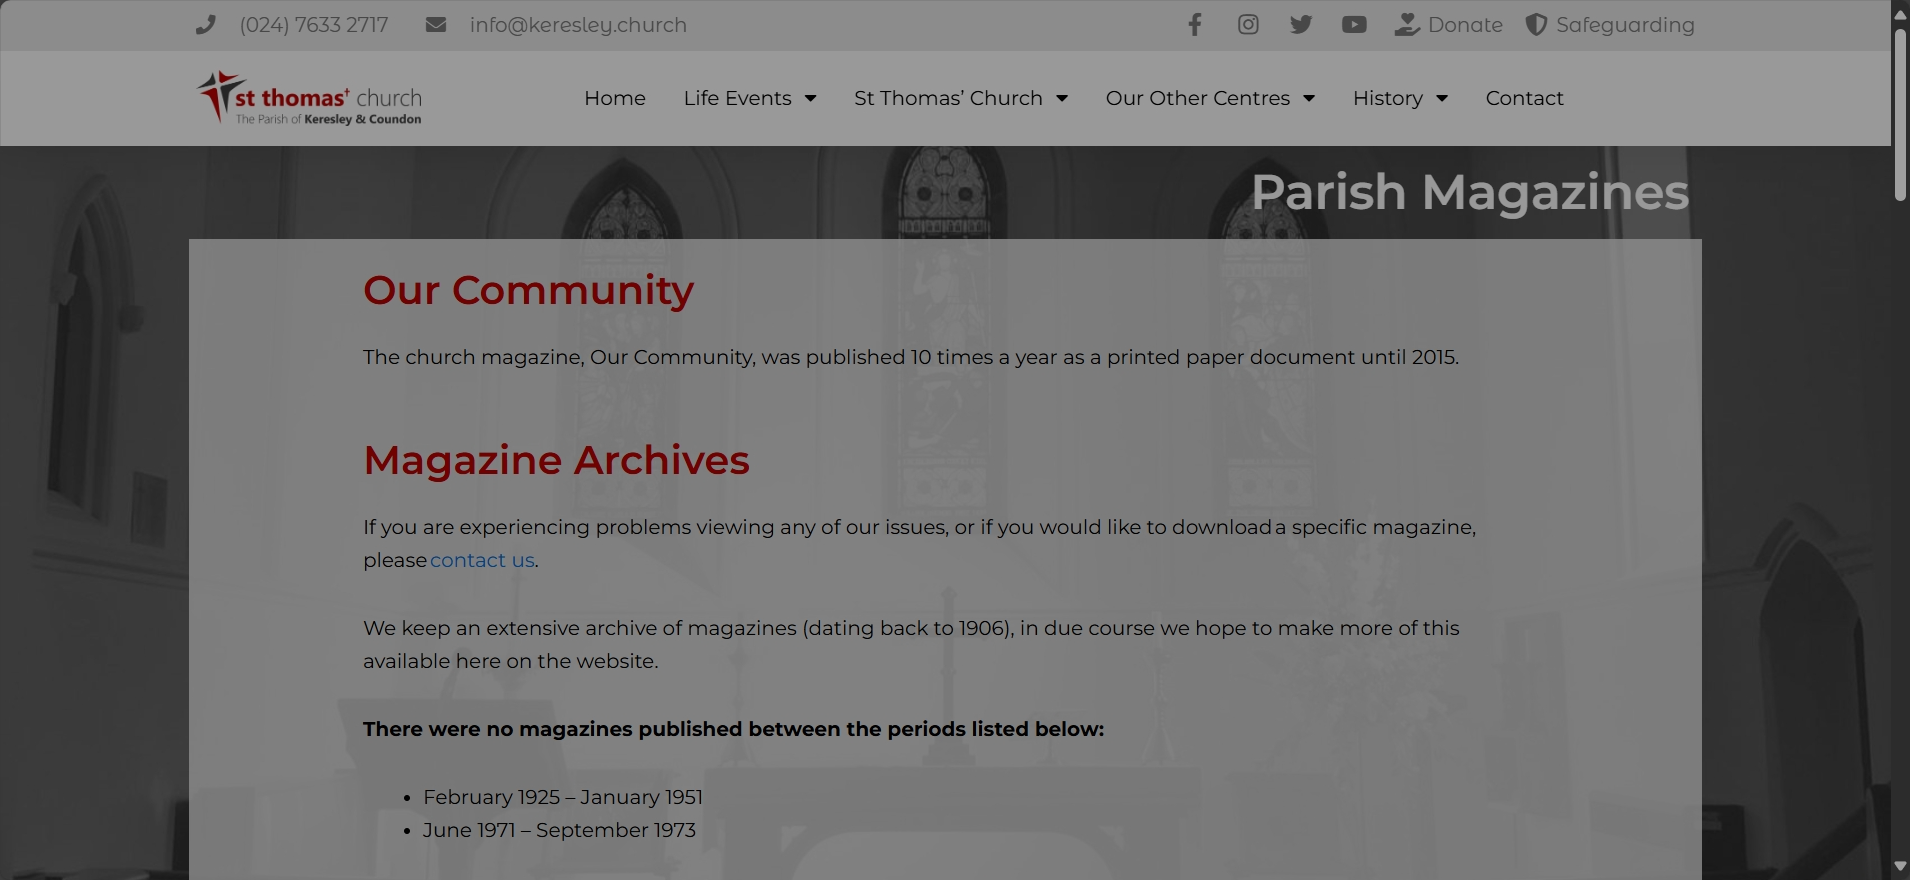1910x880 pixels.
Task: Click the phone handset icon
Action: point(206,25)
